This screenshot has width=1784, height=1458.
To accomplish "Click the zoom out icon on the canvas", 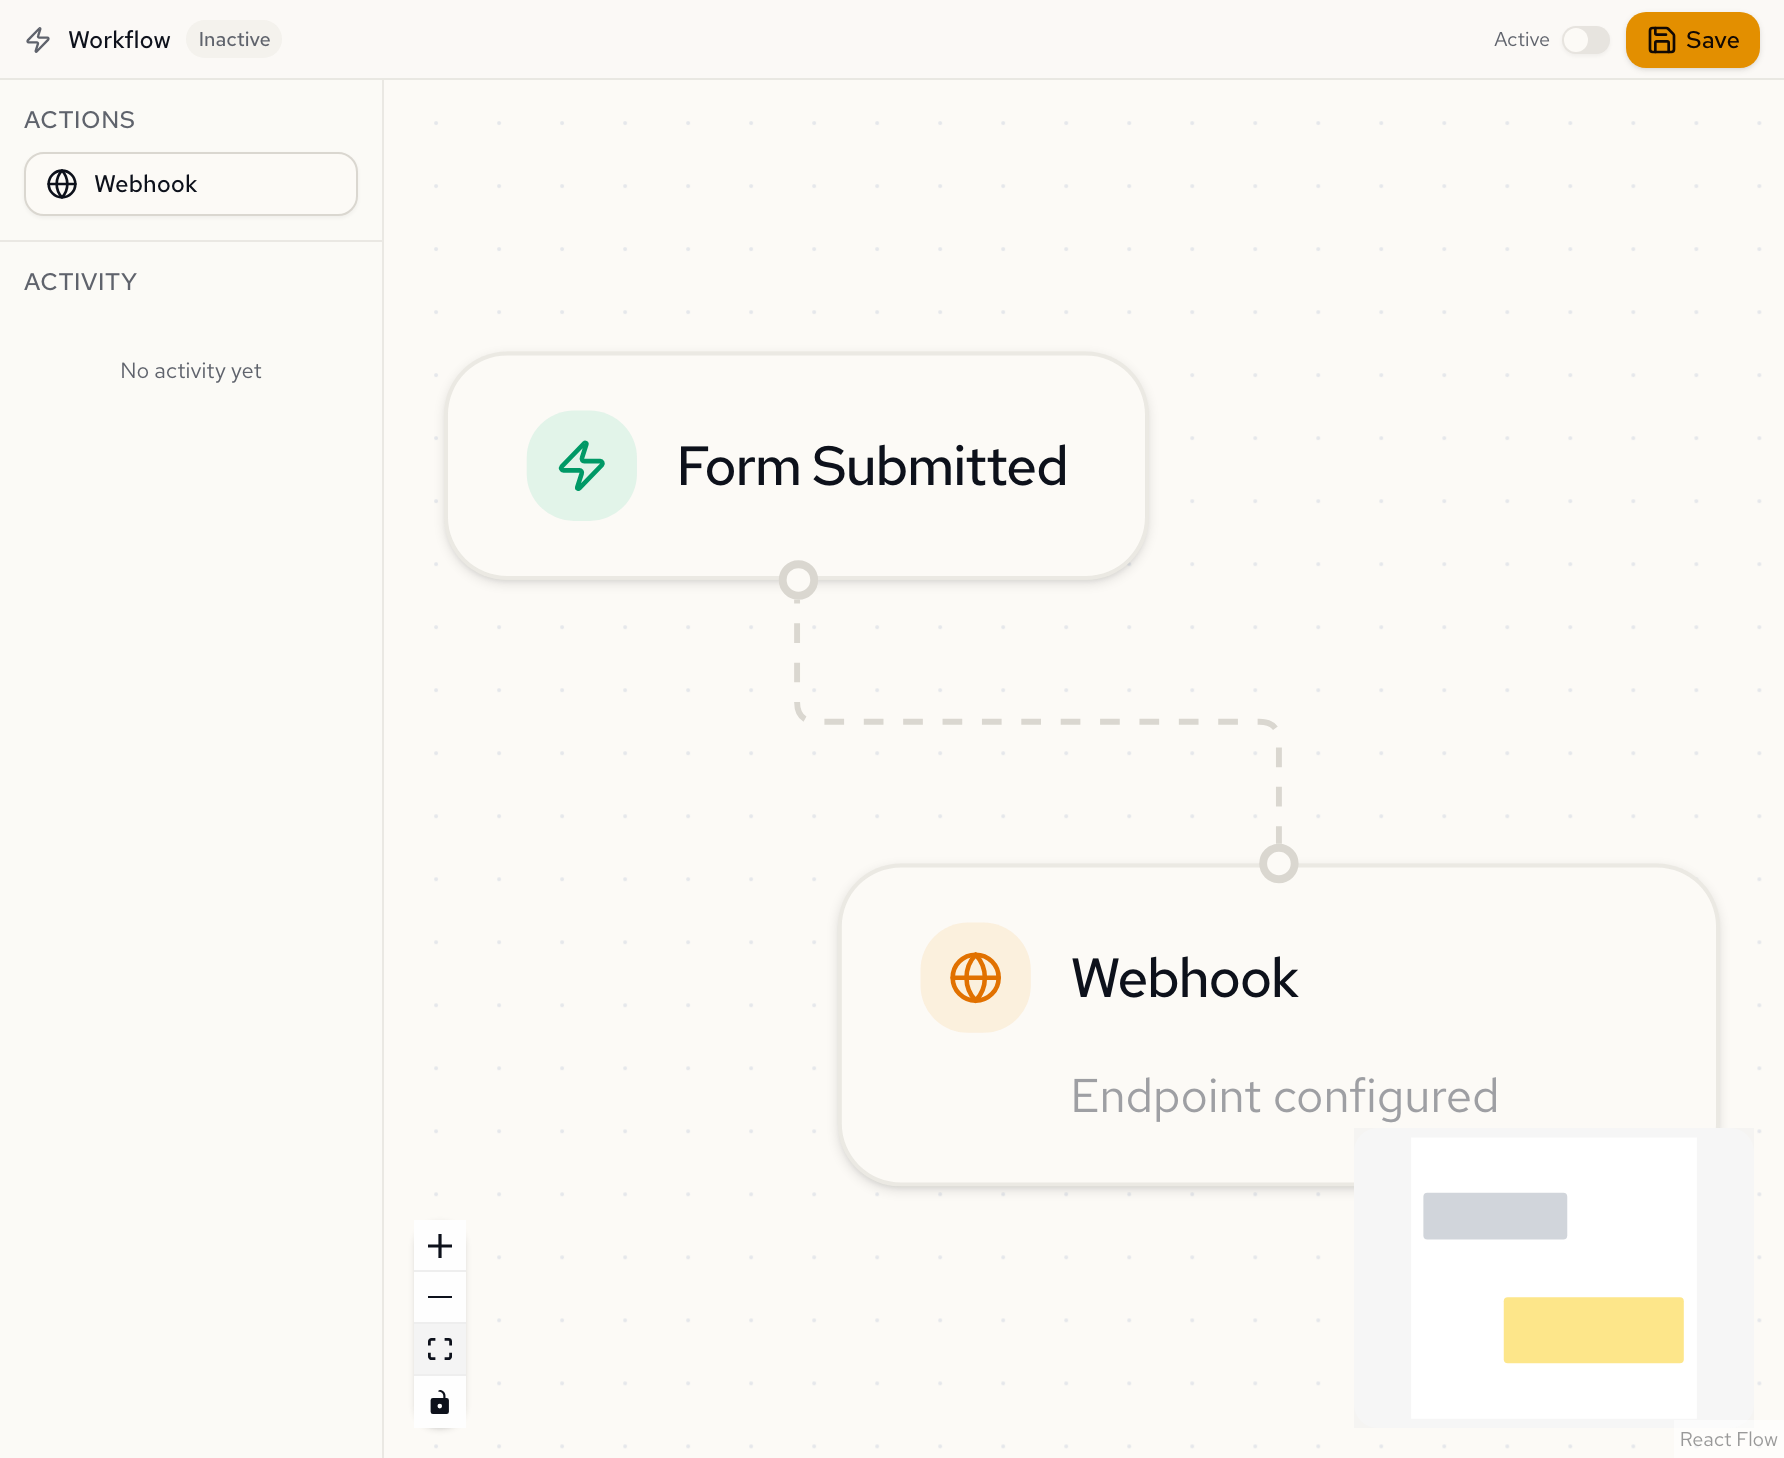I will pyautogui.click(x=440, y=1296).
